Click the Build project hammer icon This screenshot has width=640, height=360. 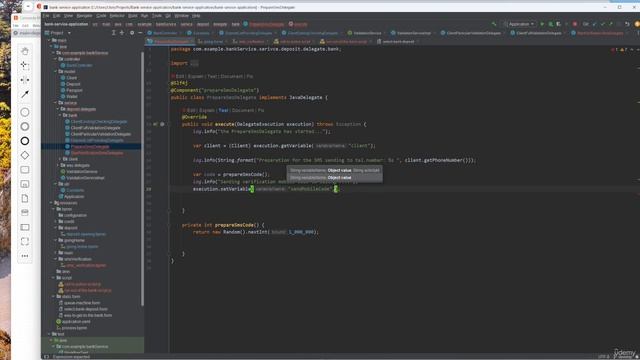click(494, 24)
